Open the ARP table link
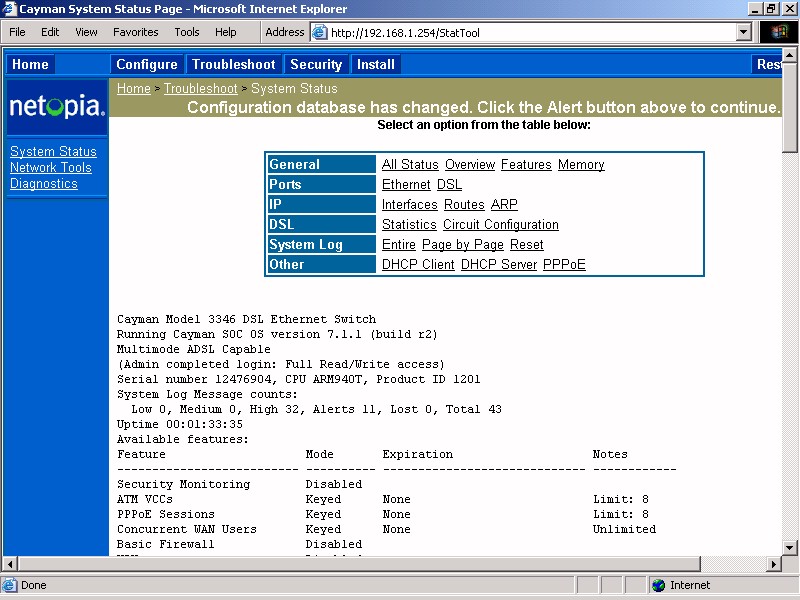This screenshot has width=800, height=600. click(x=504, y=204)
